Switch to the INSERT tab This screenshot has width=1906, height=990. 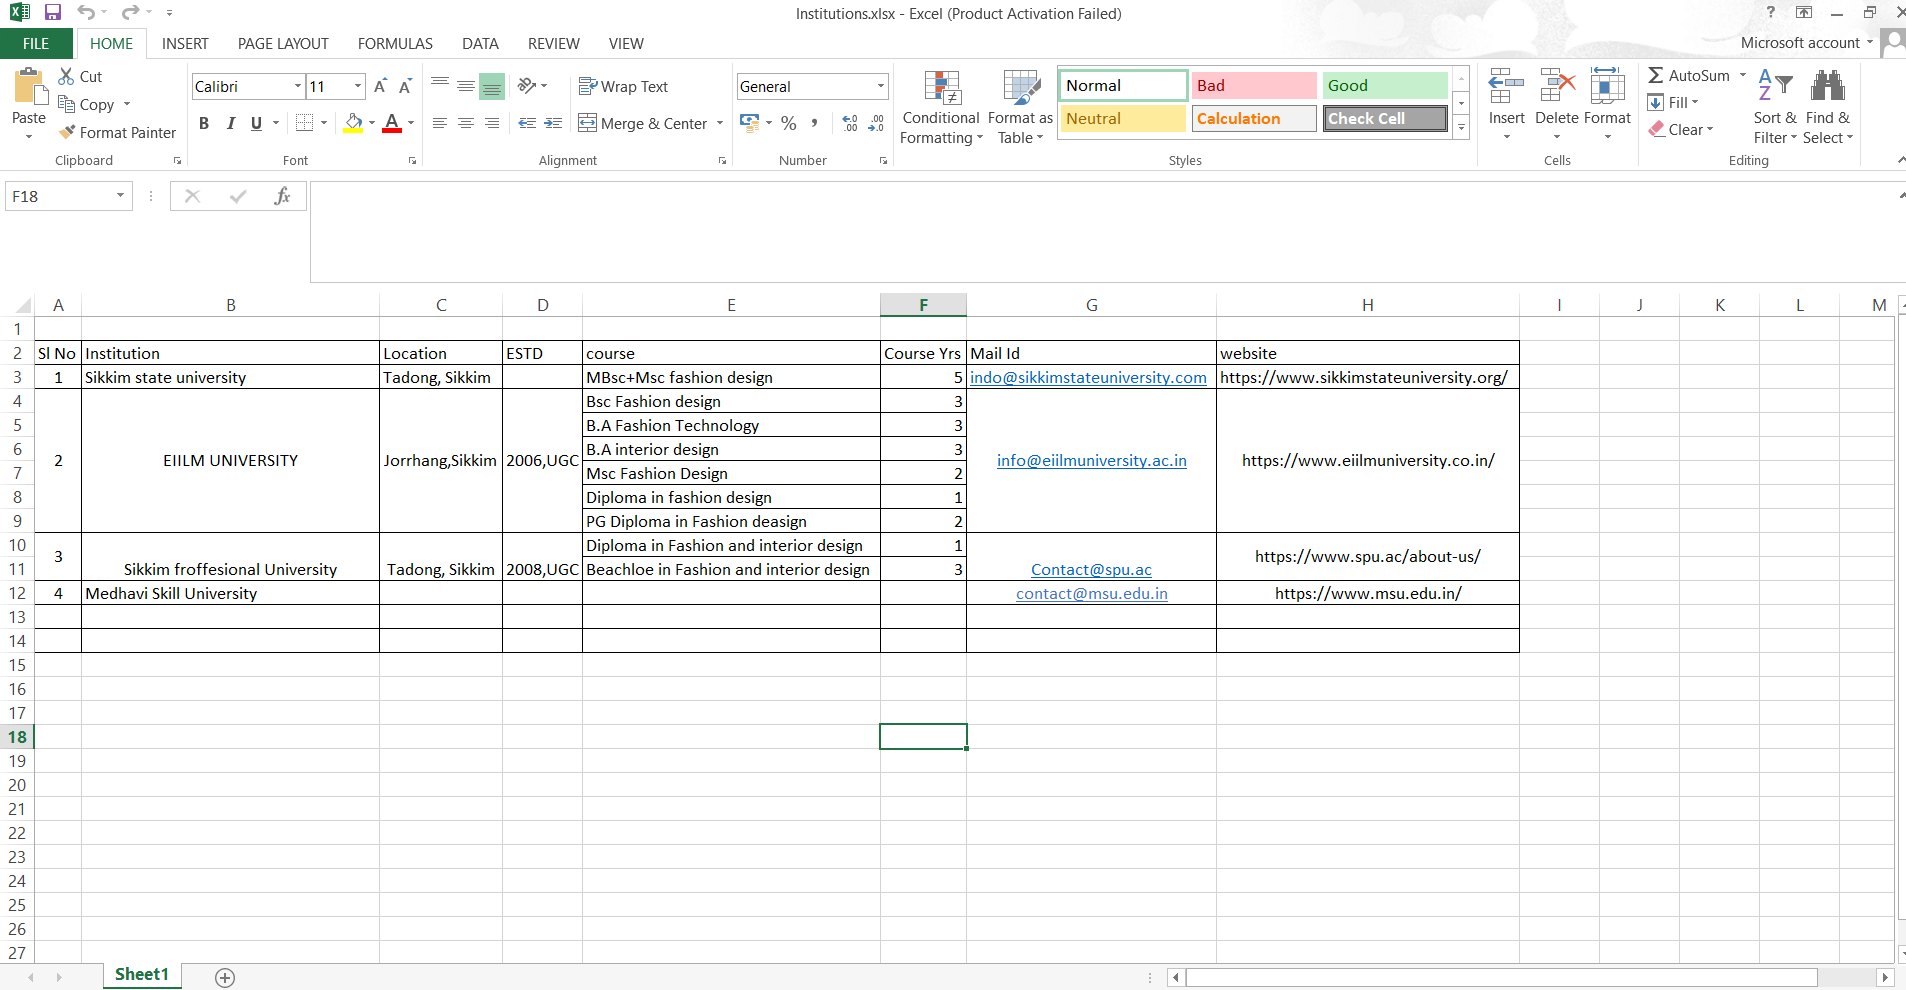pos(185,43)
